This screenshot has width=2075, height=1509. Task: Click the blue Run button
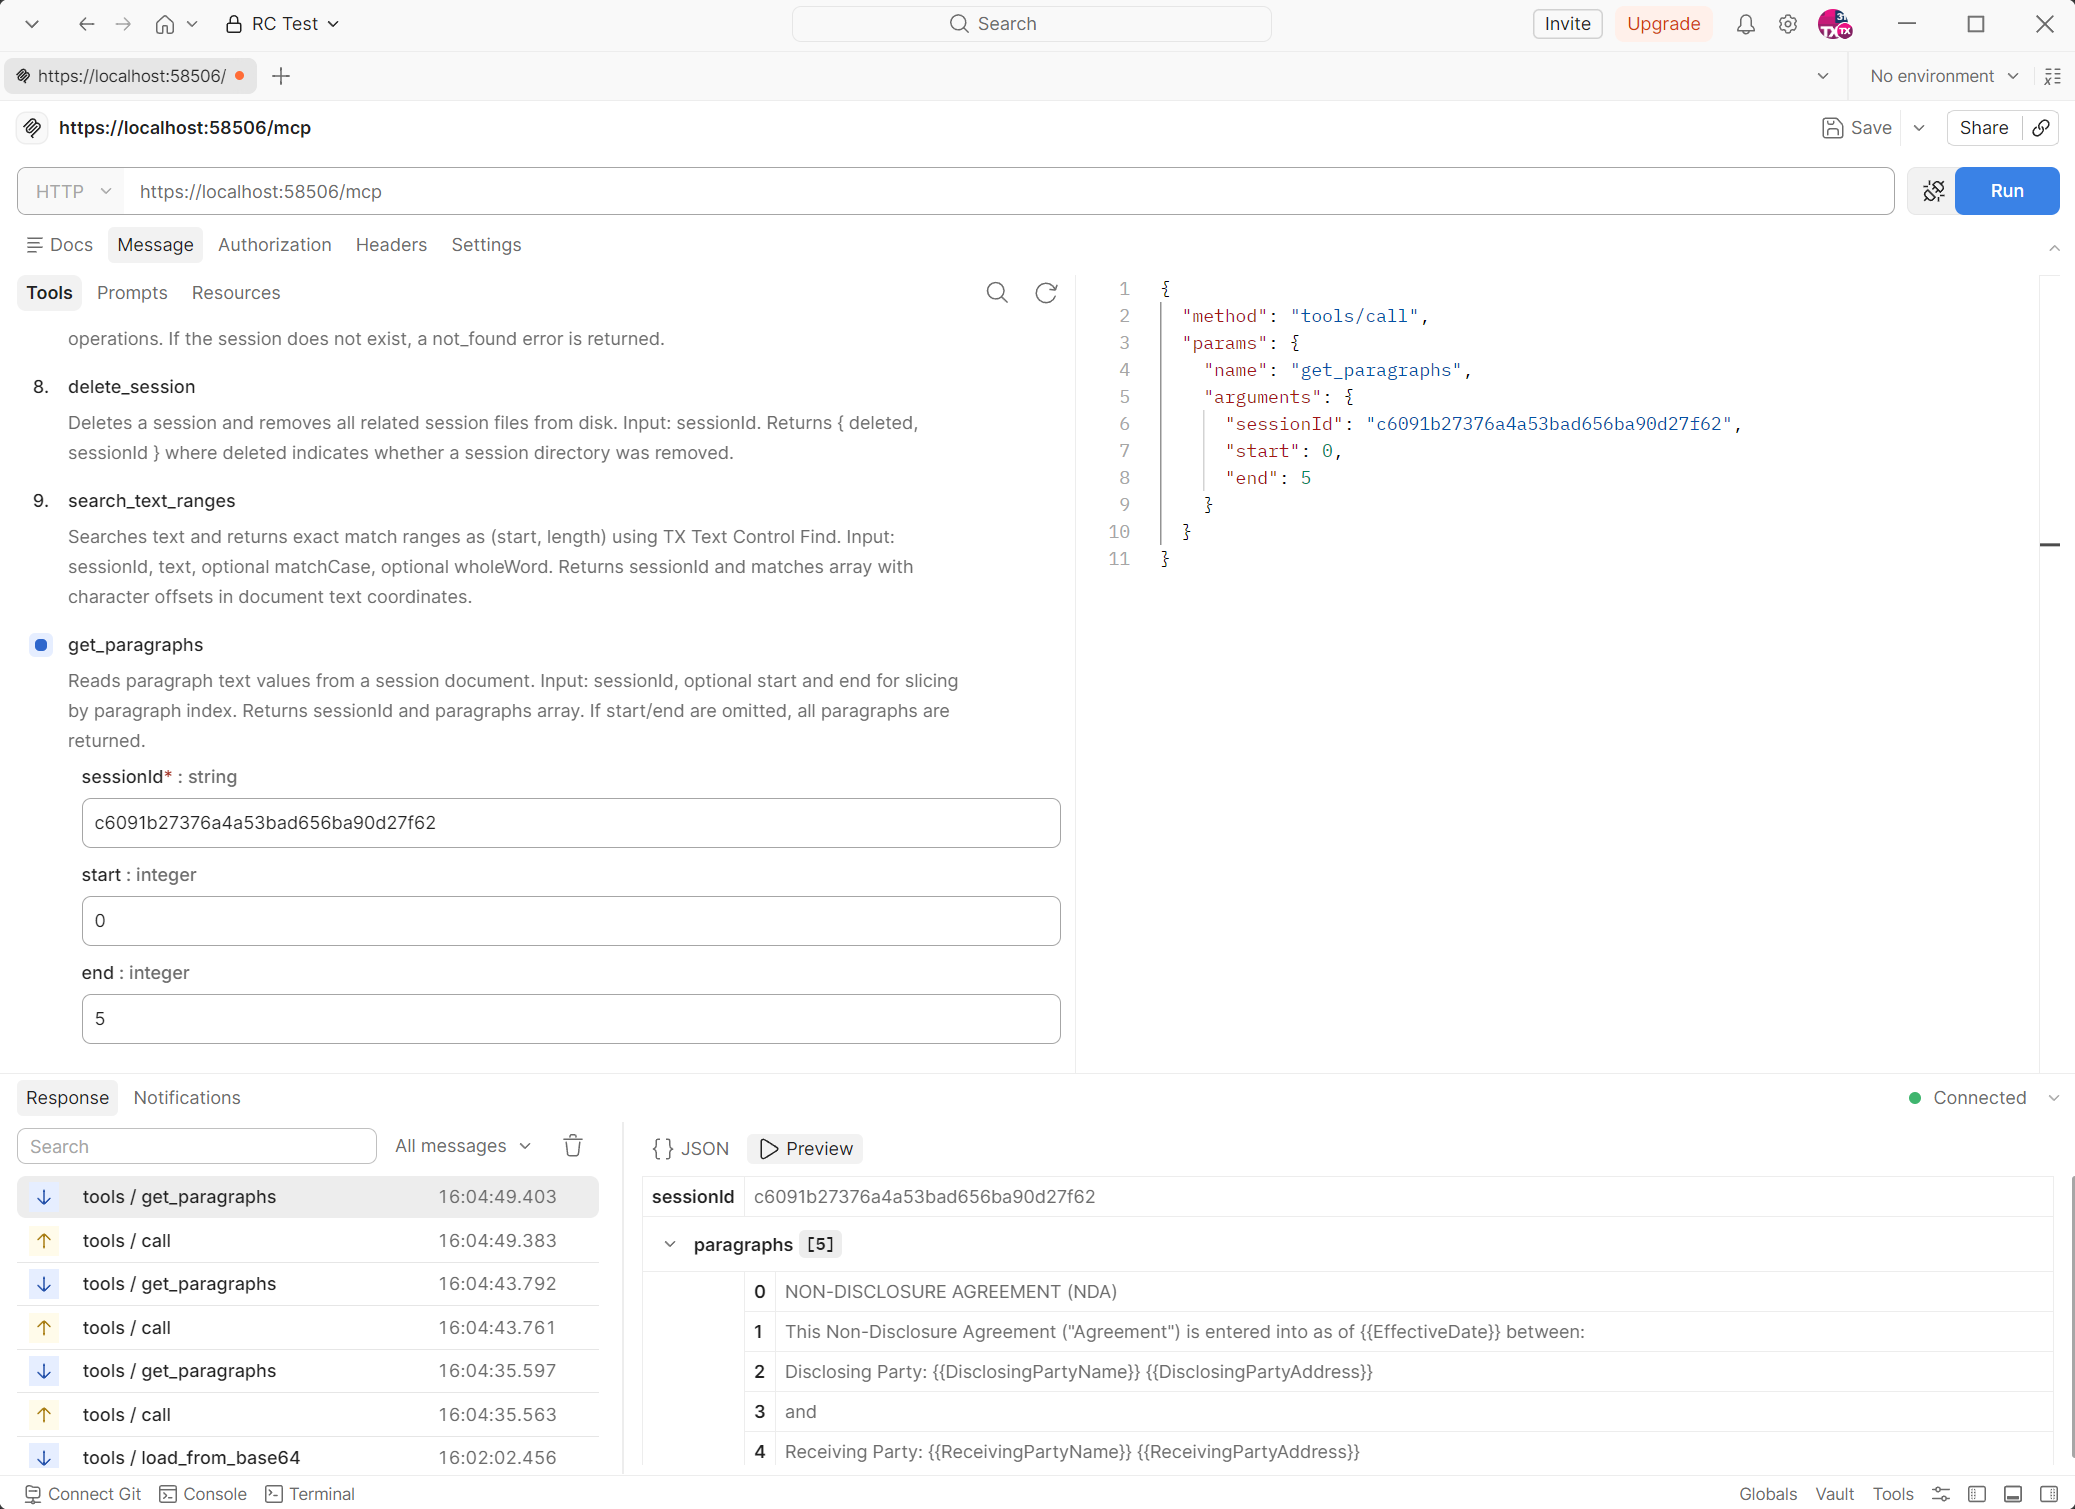click(2006, 191)
